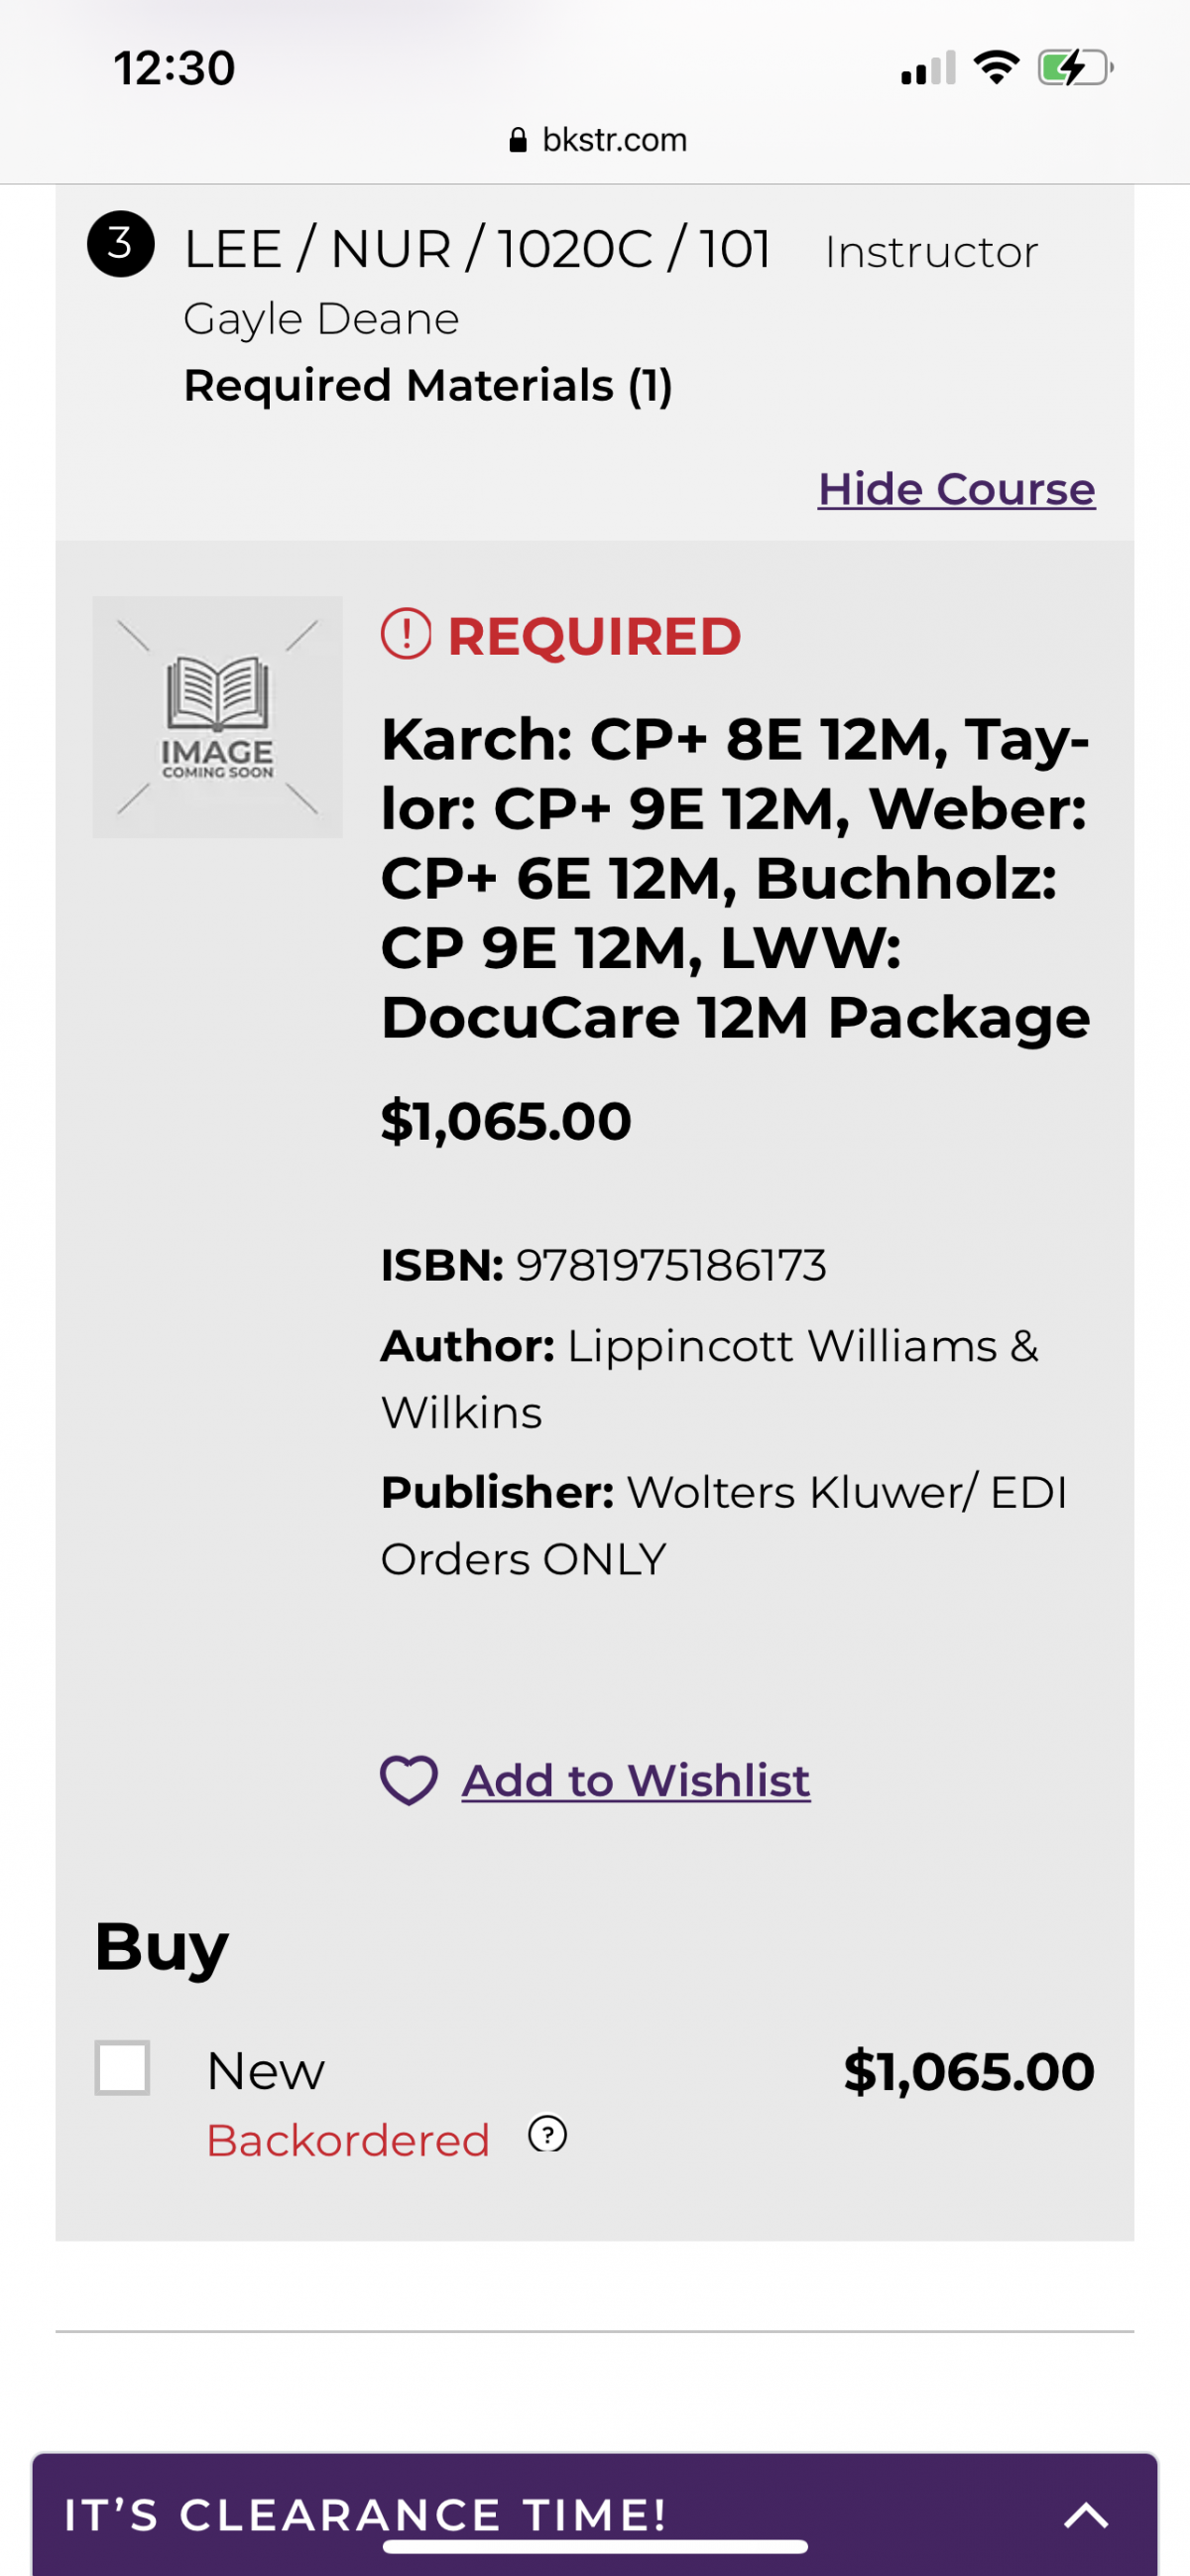Check the New purchase option box

[x=122, y=2068]
